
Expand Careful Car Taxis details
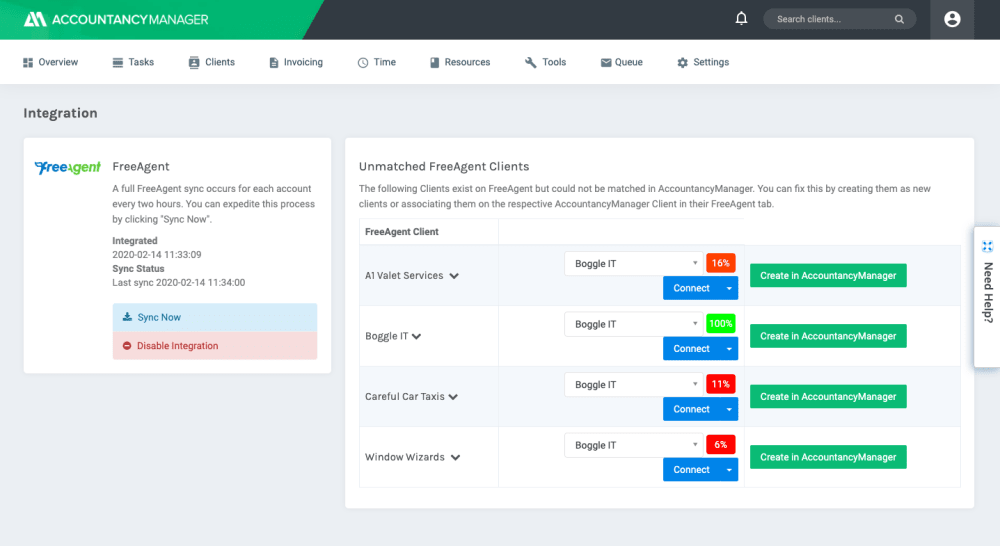[453, 397]
